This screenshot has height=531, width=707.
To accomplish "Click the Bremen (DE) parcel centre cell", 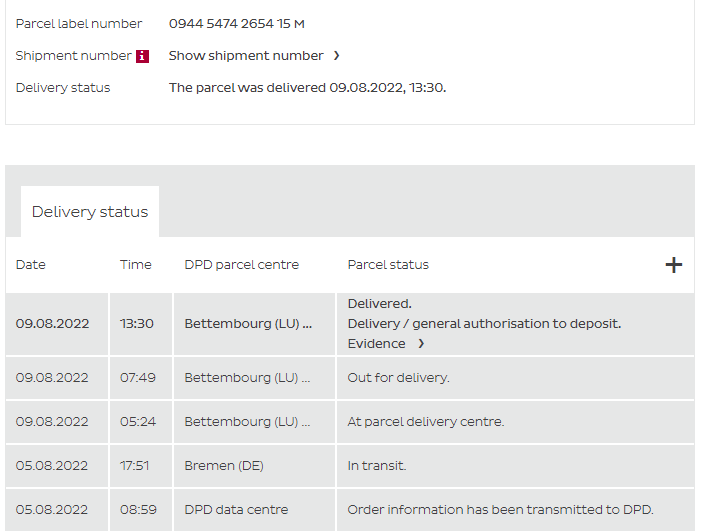I will point(225,466).
